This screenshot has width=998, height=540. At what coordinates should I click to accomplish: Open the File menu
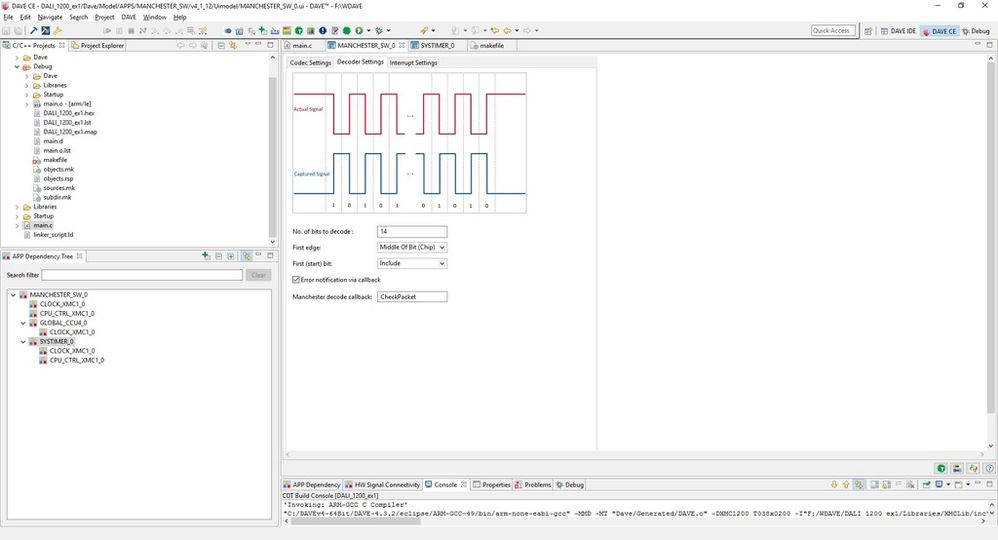(8, 17)
